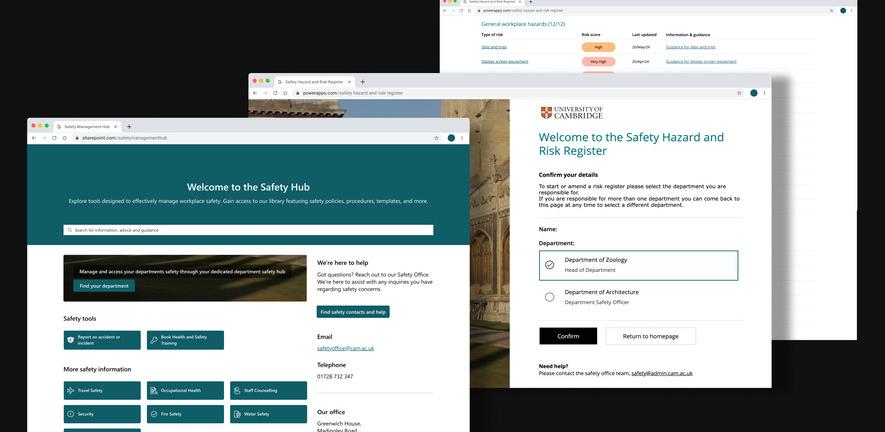Open the three-dot browser menu in the Safety Hub window
This screenshot has width=885, height=432.
[462, 138]
